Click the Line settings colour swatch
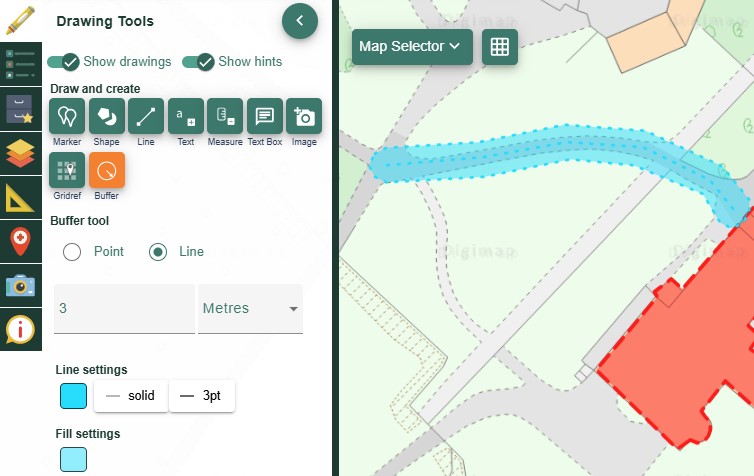The image size is (754, 476). pos(73,396)
